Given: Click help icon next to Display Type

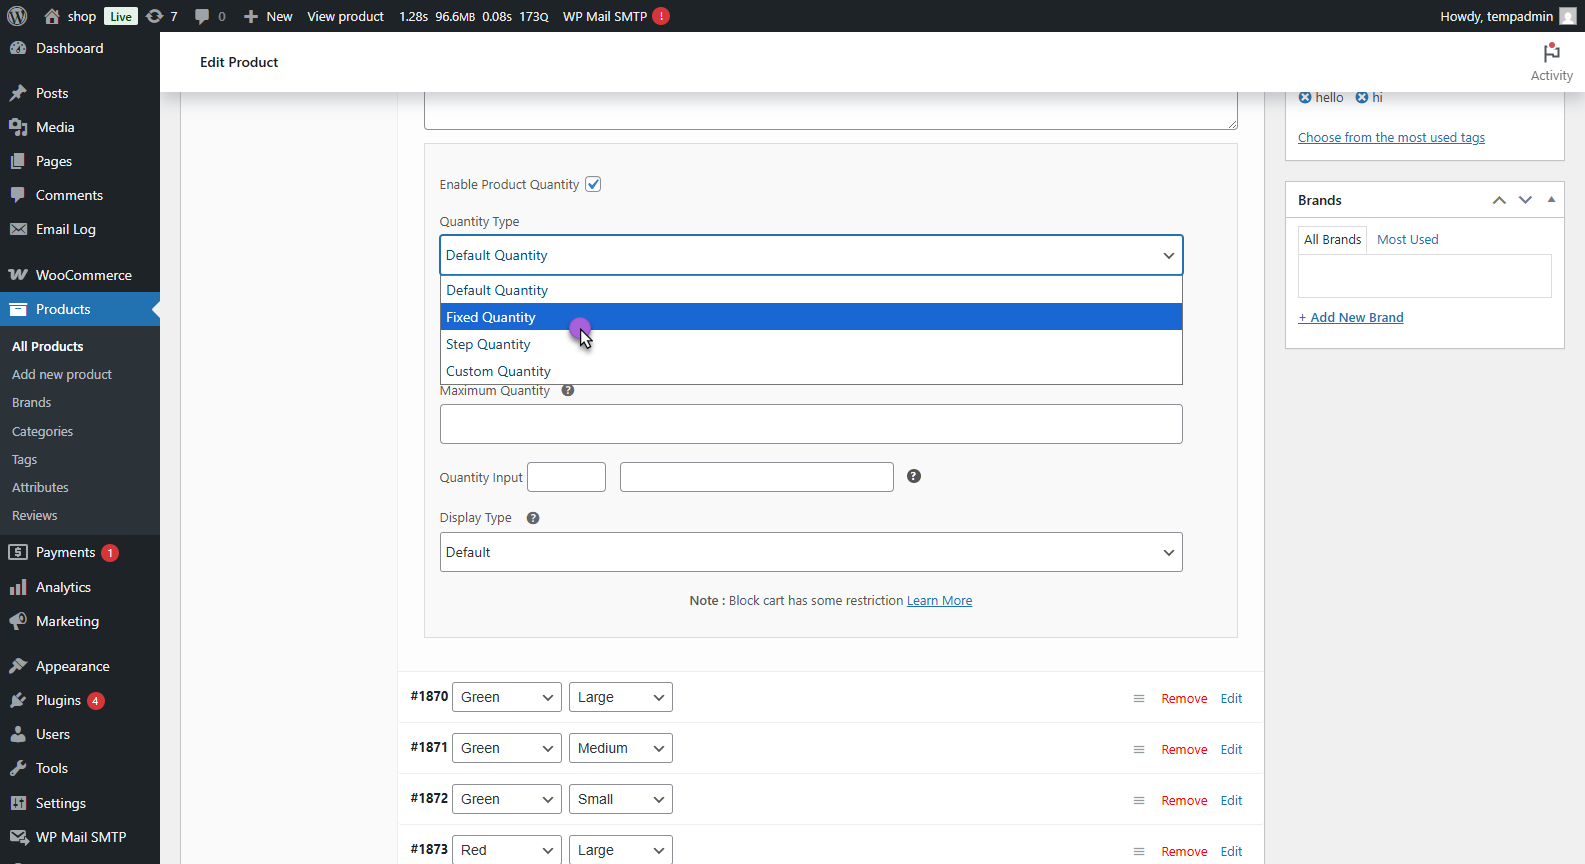Looking at the screenshot, I should [533, 518].
